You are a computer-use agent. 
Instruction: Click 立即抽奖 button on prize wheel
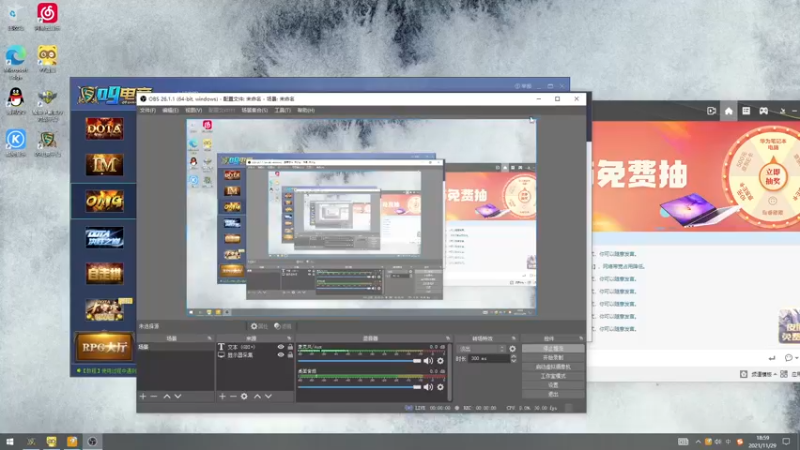point(772,177)
